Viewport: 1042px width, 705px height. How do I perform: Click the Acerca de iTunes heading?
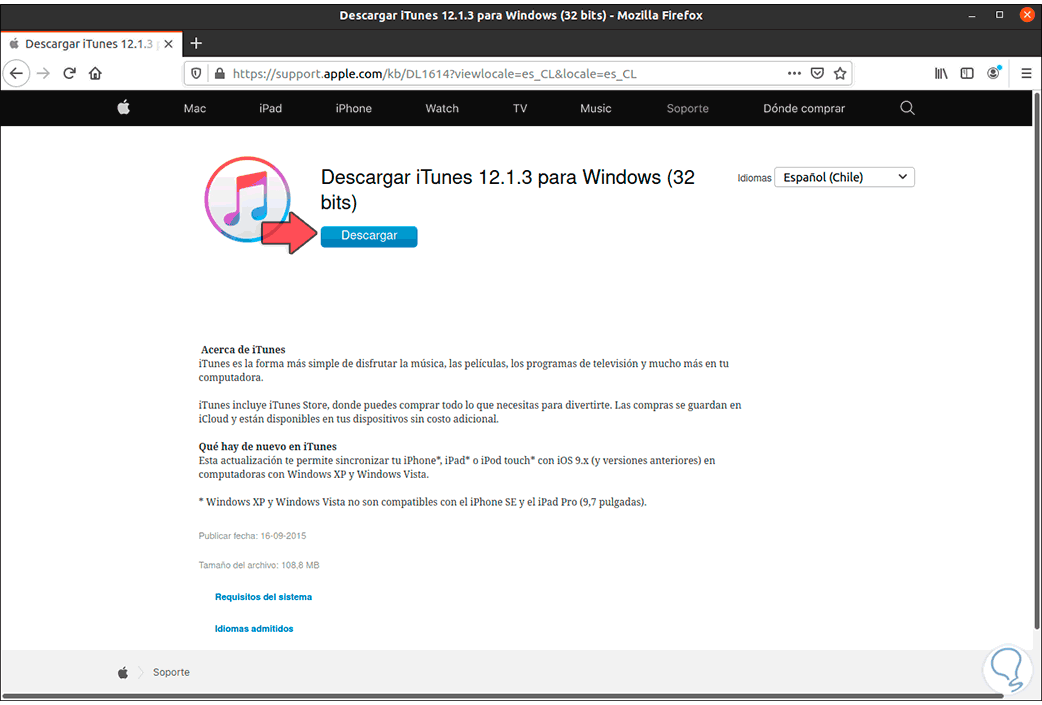click(243, 350)
